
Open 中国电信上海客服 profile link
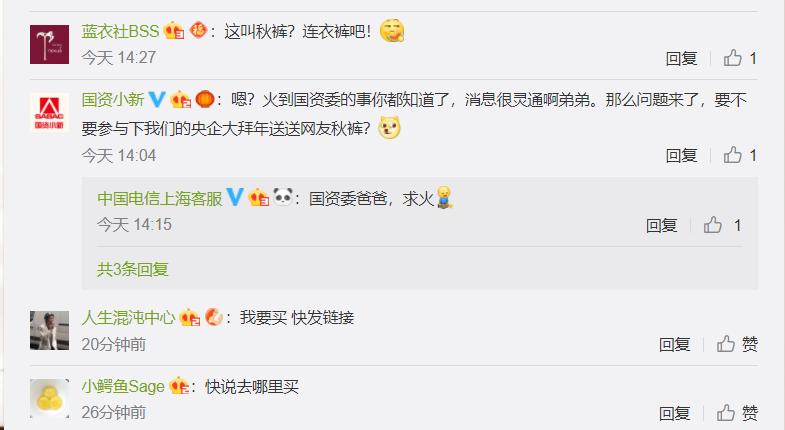[x=160, y=198]
